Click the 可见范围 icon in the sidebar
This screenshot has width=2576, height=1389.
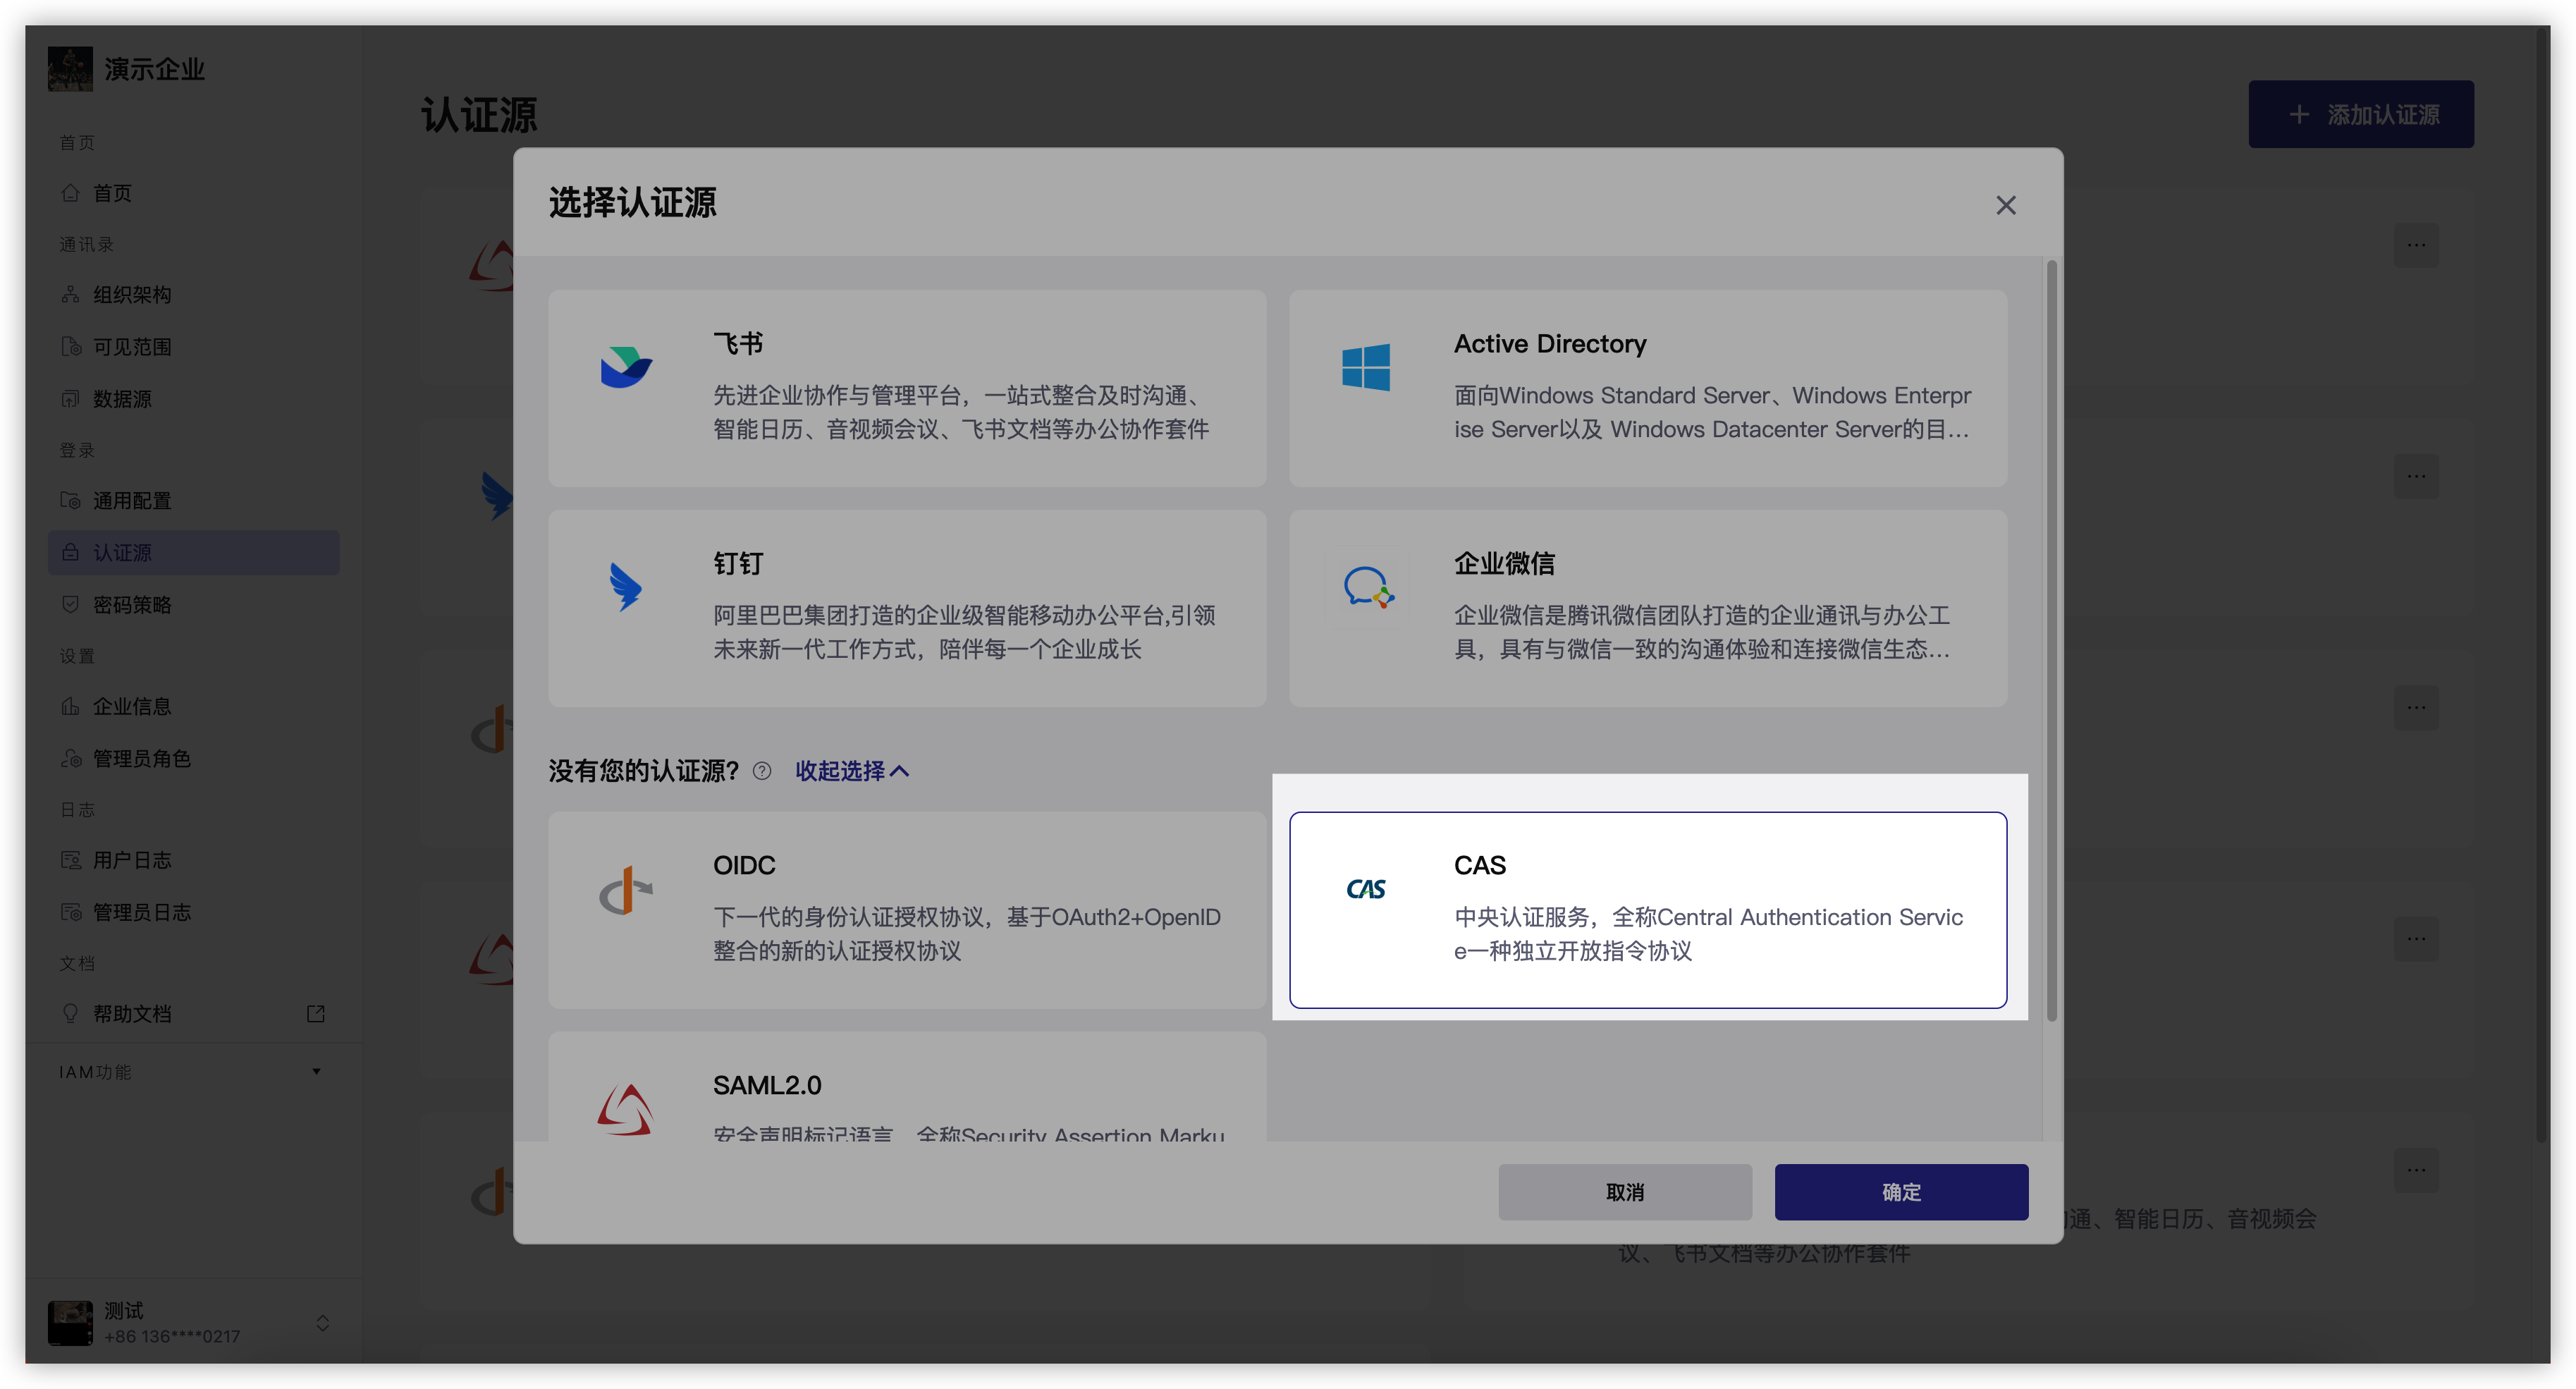point(70,346)
